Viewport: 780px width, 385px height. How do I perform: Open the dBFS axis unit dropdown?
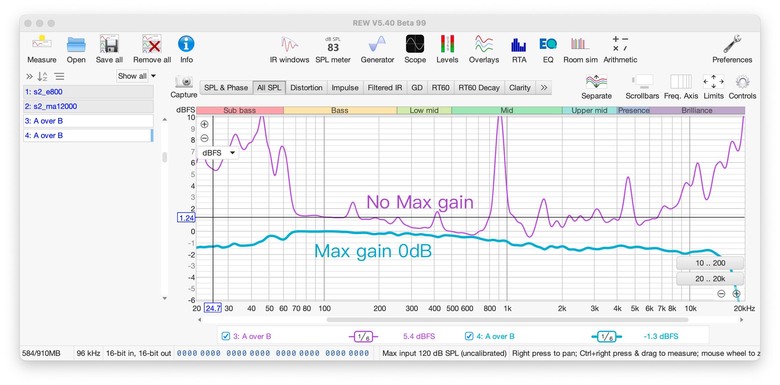pos(218,153)
